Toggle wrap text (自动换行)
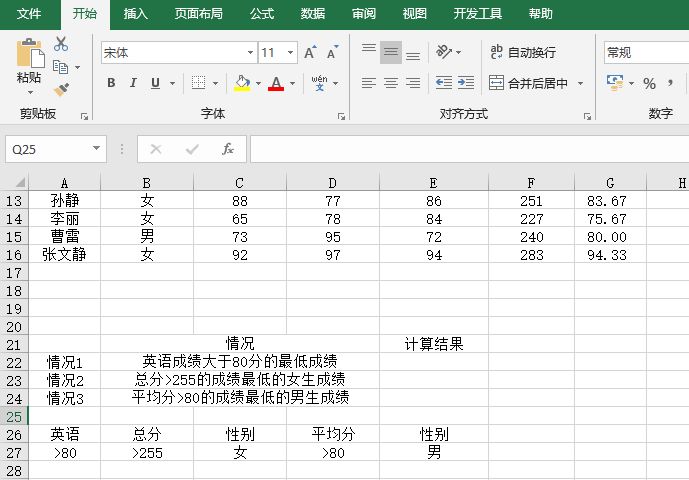 pos(522,52)
